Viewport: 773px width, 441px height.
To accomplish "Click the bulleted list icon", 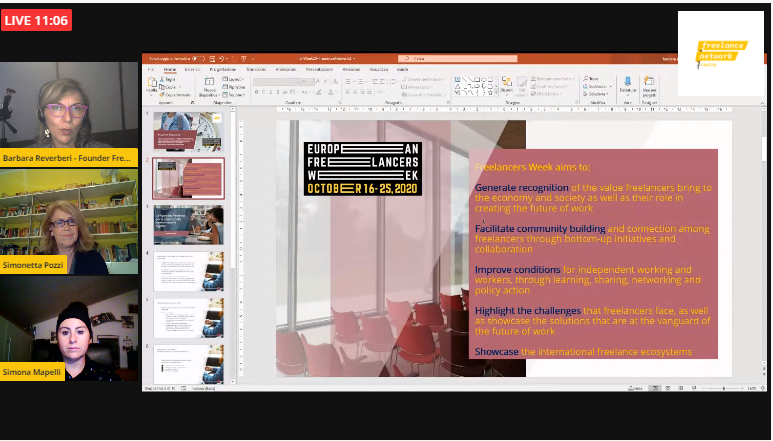I will (348, 81).
